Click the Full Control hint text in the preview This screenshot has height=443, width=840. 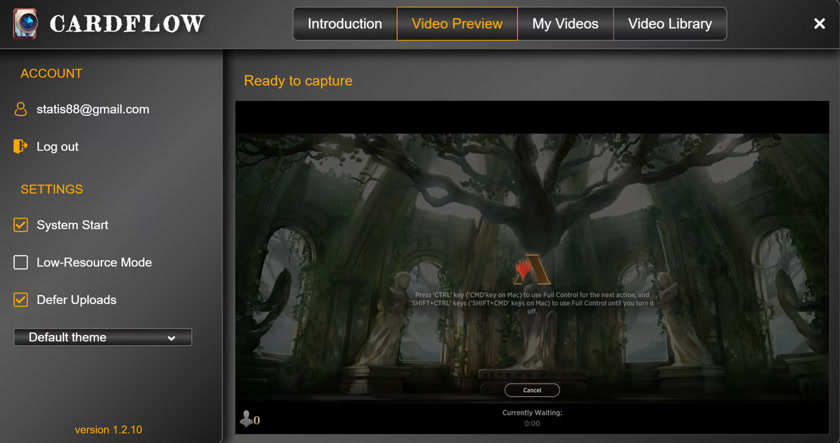(x=532, y=303)
